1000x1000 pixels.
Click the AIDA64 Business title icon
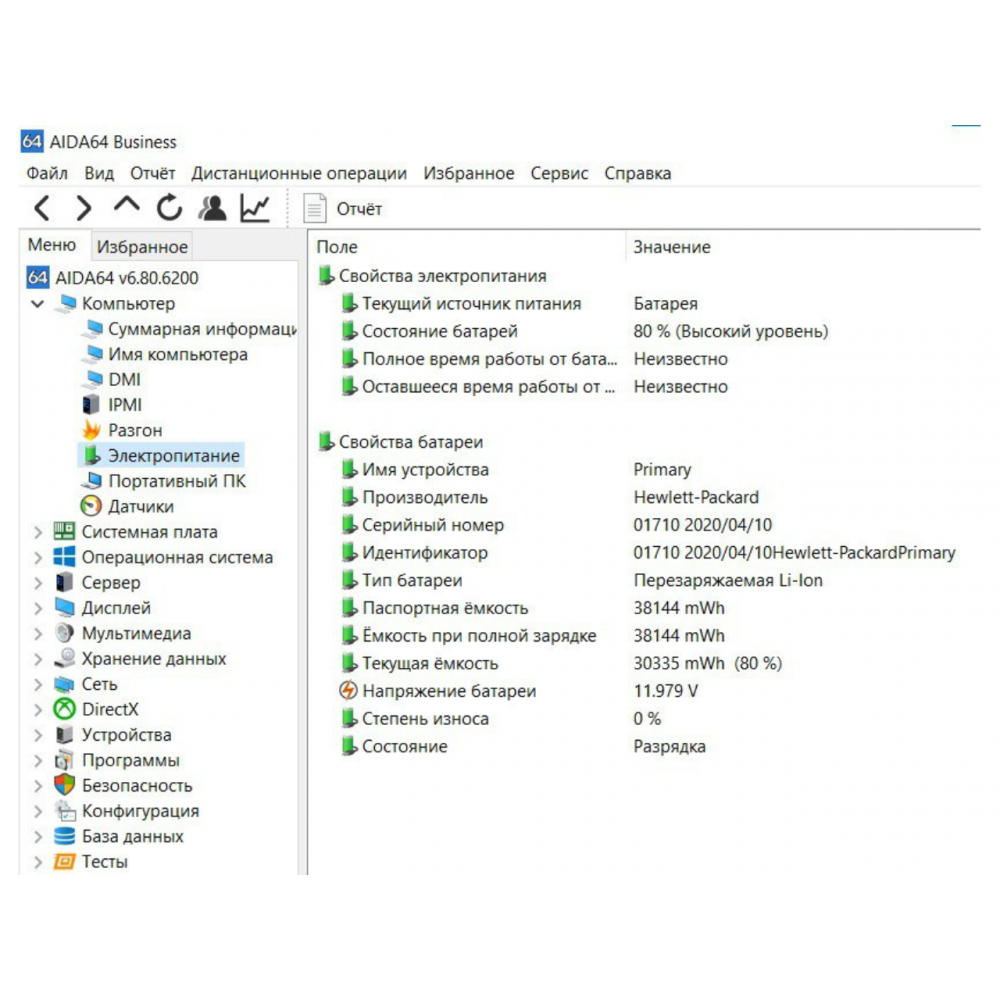(32, 141)
